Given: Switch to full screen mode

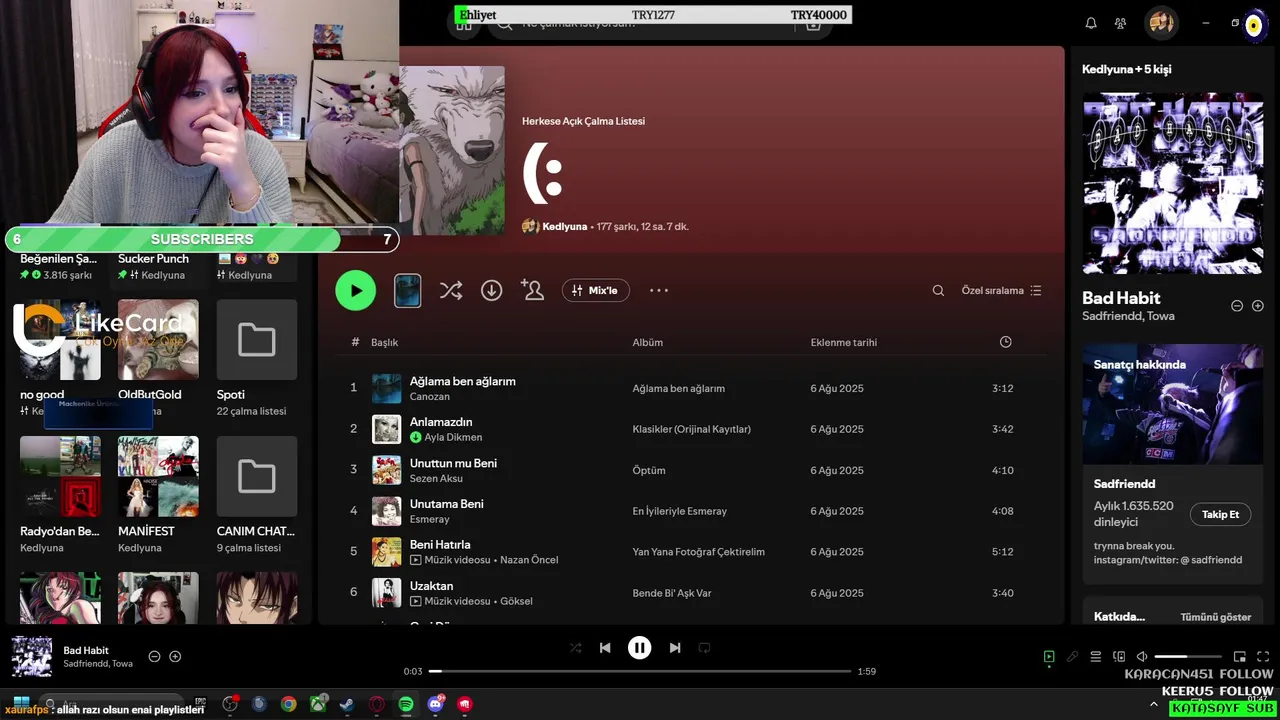Looking at the screenshot, I should pyautogui.click(x=1262, y=657).
